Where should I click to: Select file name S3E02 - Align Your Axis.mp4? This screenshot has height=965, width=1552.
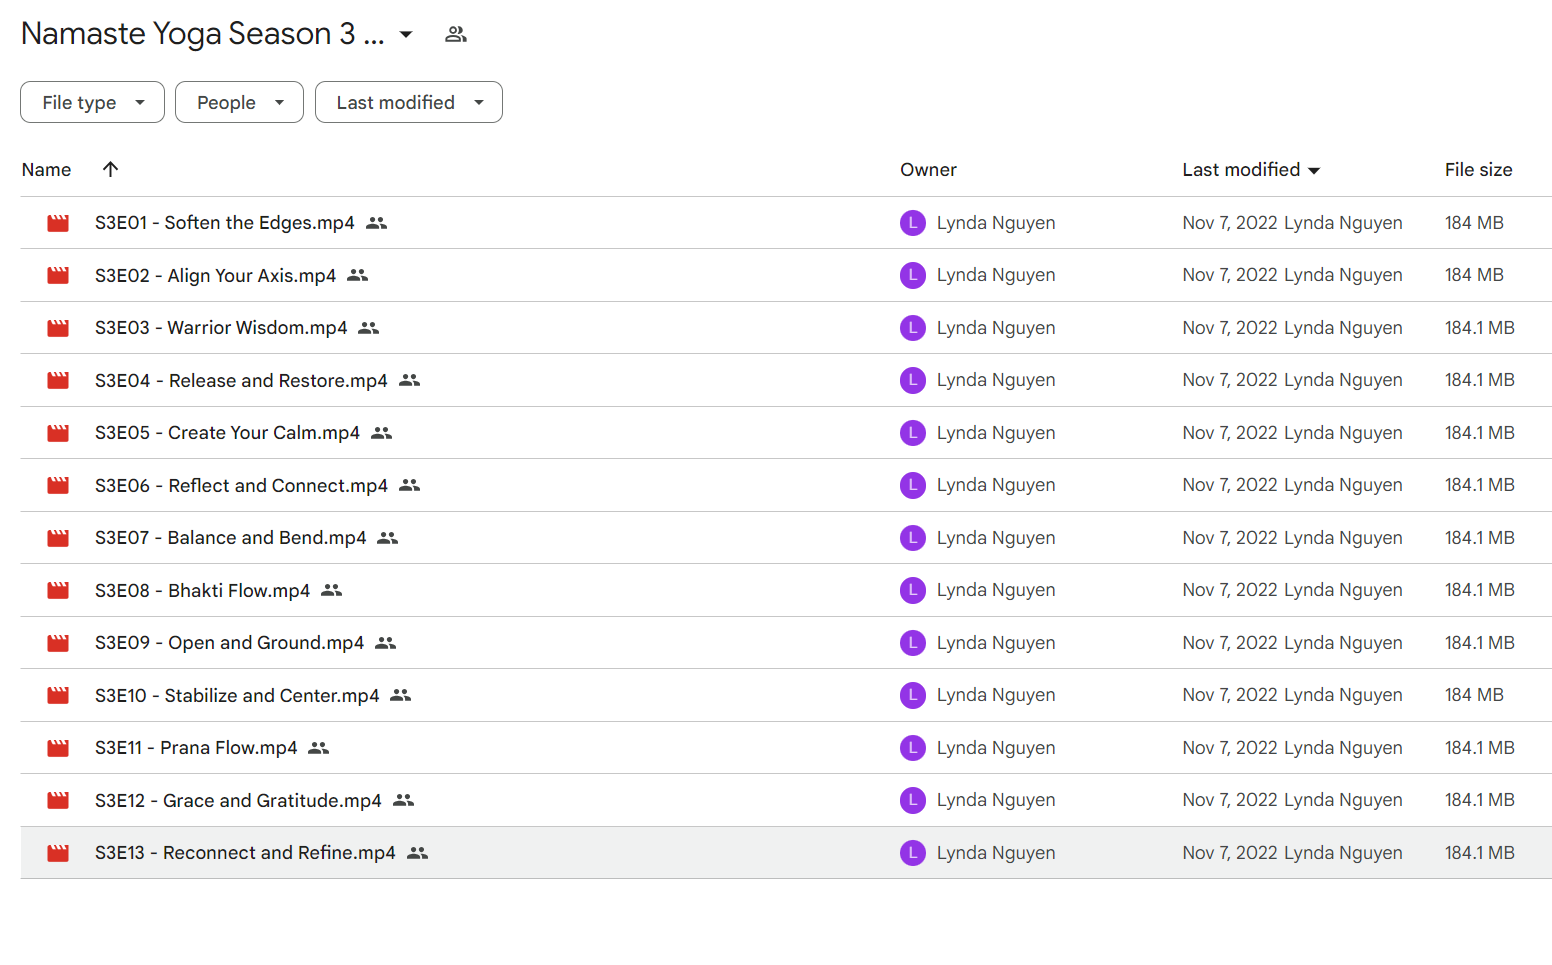click(x=216, y=275)
